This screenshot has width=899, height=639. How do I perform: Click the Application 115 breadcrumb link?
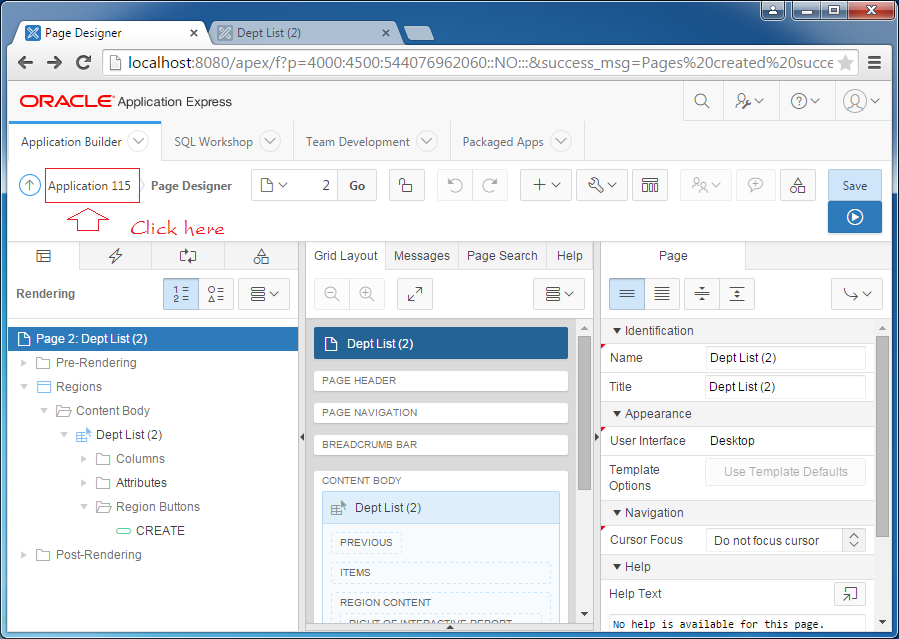89,186
